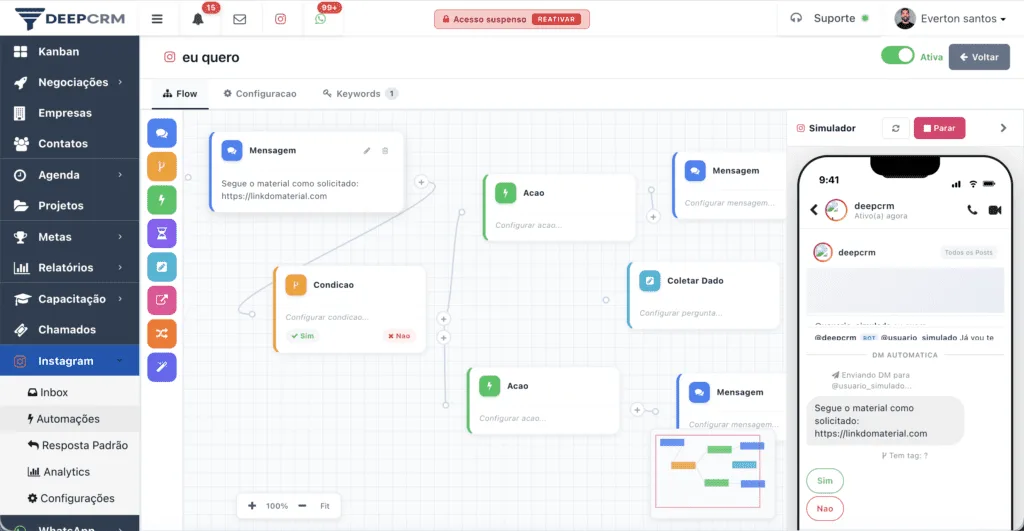This screenshot has width=1024, height=531.
Task: Collapse Instagram sidebar menu
Action: pyautogui.click(x=69, y=361)
